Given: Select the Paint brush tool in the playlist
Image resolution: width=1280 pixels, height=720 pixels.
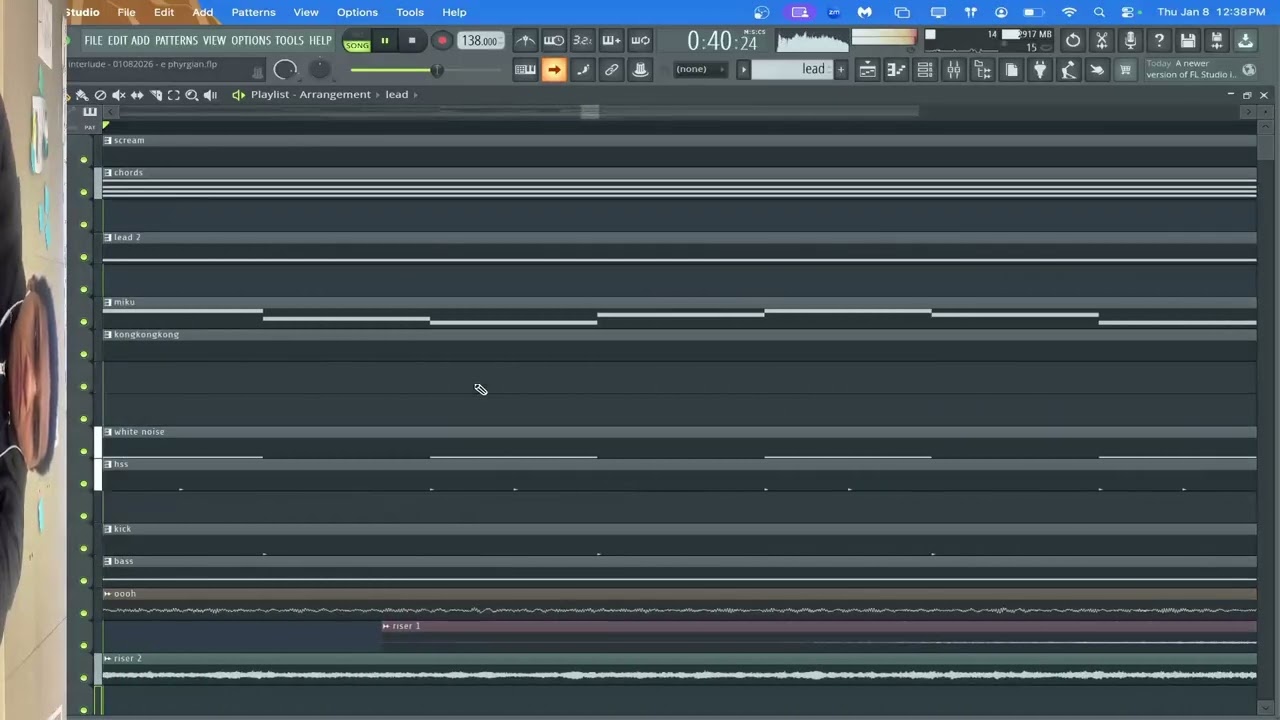Looking at the screenshot, I should tap(82, 95).
